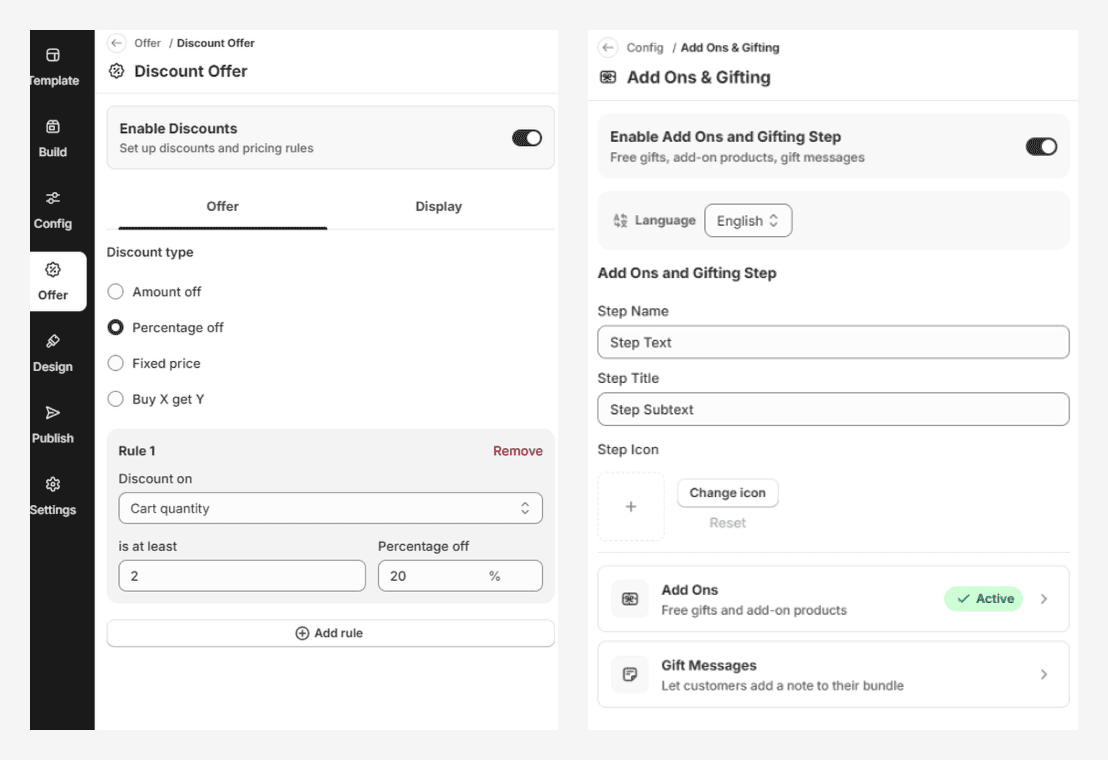Select the Buy X get Y discount type
This screenshot has height=760, width=1108.
pyautogui.click(x=115, y=399)
